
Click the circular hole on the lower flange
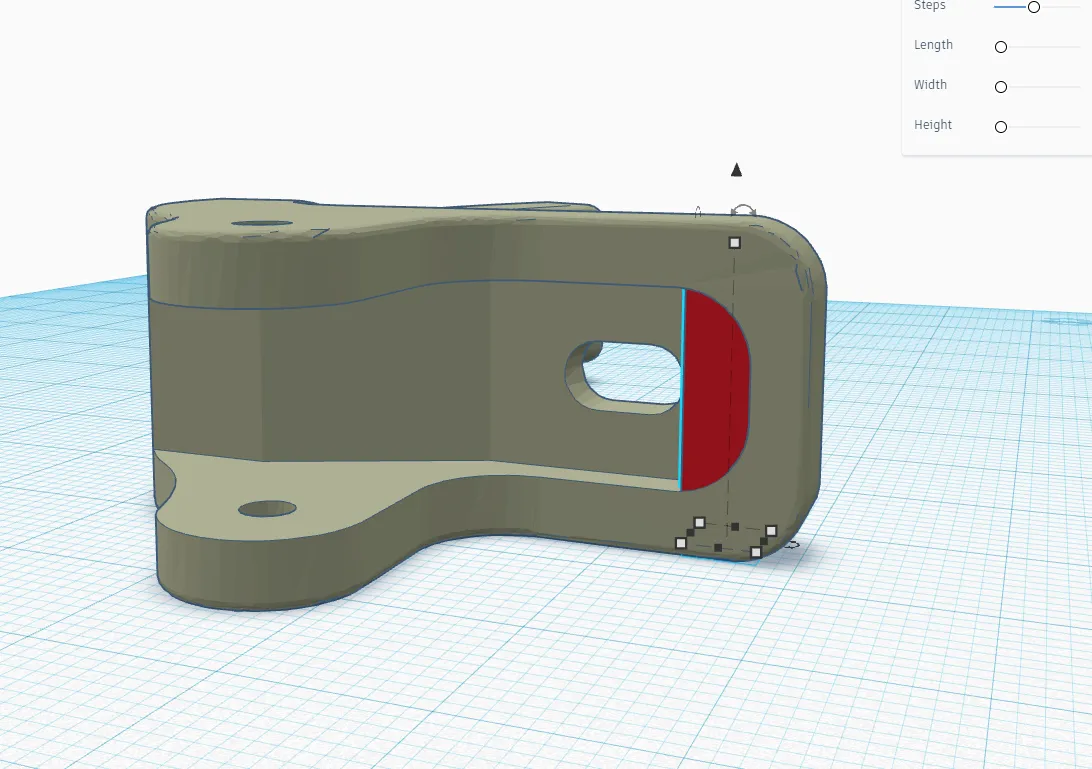pyautogui.click(x=267, y=509)
